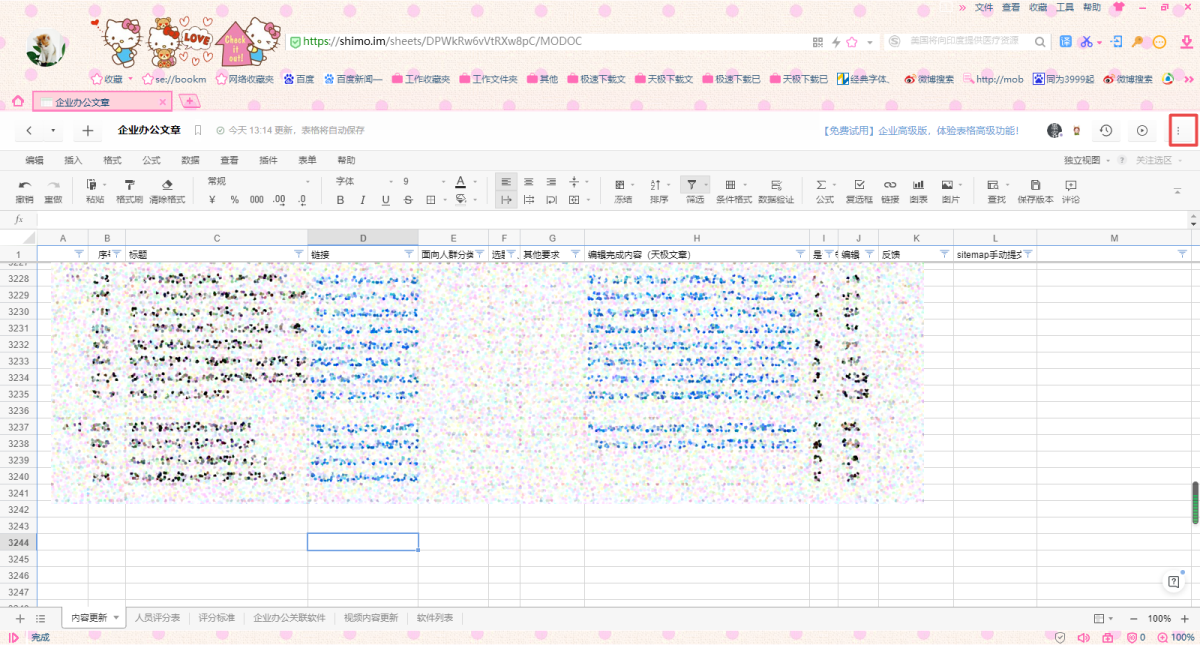Open the filter dropdown in 标题 column header
The height and width of the screenshot is (645, 1200).
click(x=299, y=254)
